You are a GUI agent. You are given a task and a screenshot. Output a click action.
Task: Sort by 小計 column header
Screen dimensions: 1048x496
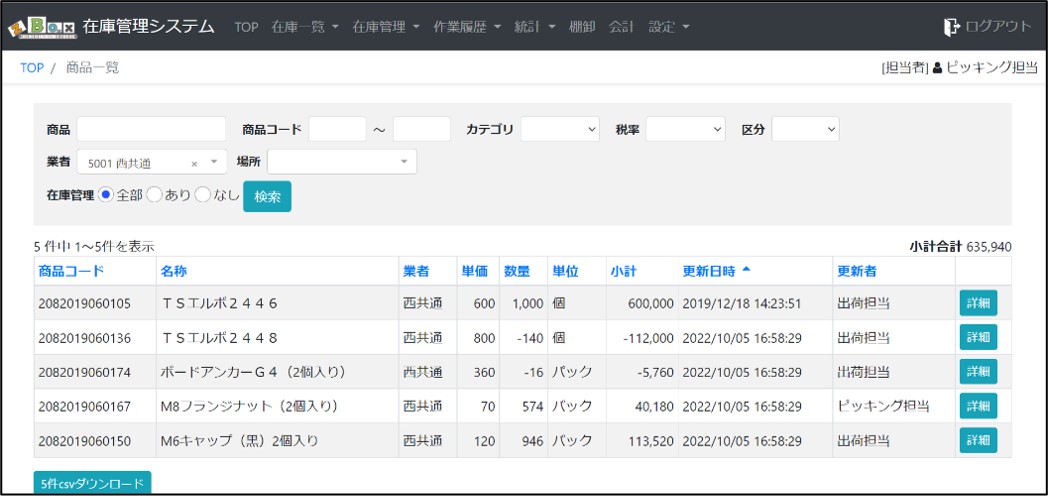pyautogui.click(x=624, y=271)
